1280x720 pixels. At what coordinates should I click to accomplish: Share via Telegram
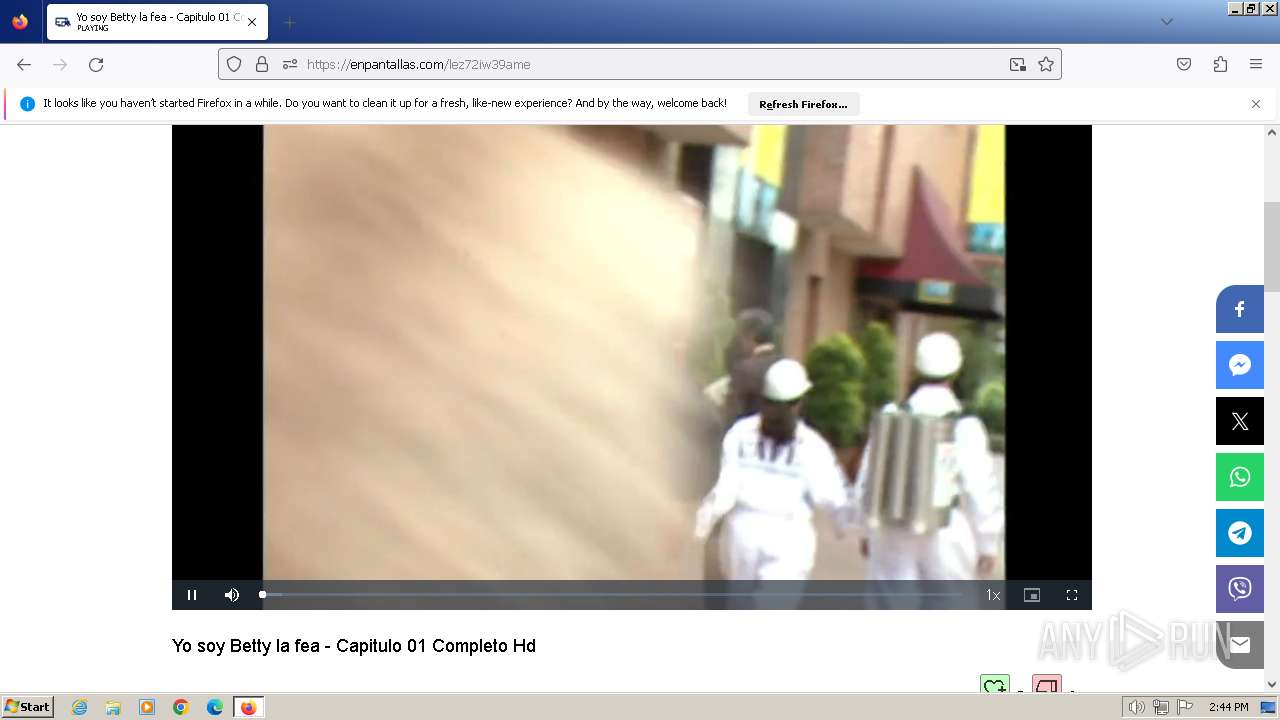click(x=1240, y=533)
